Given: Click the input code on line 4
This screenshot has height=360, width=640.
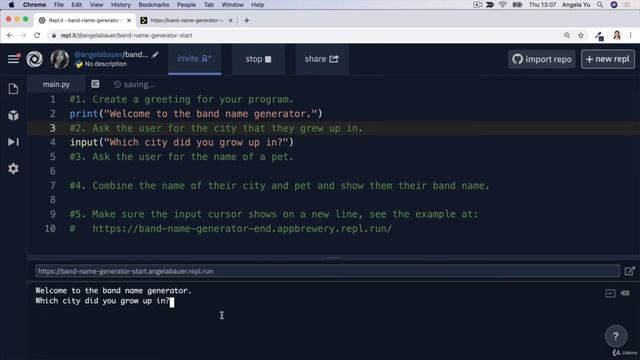Looking at the screenshot, I should tap(182, 142).
